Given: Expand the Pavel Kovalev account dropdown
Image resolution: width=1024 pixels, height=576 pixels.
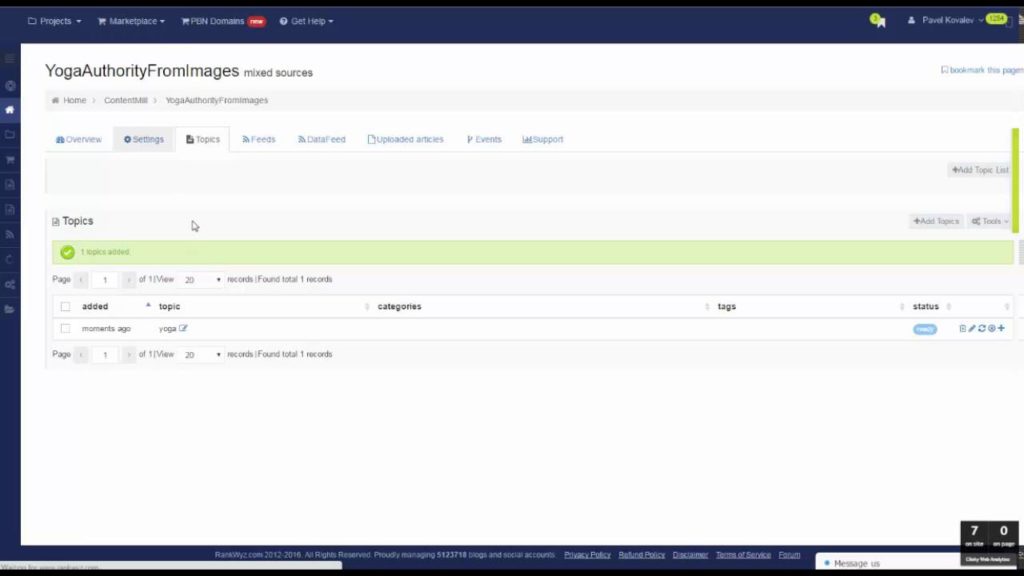Looking at the screenshot, I should 946,20.
